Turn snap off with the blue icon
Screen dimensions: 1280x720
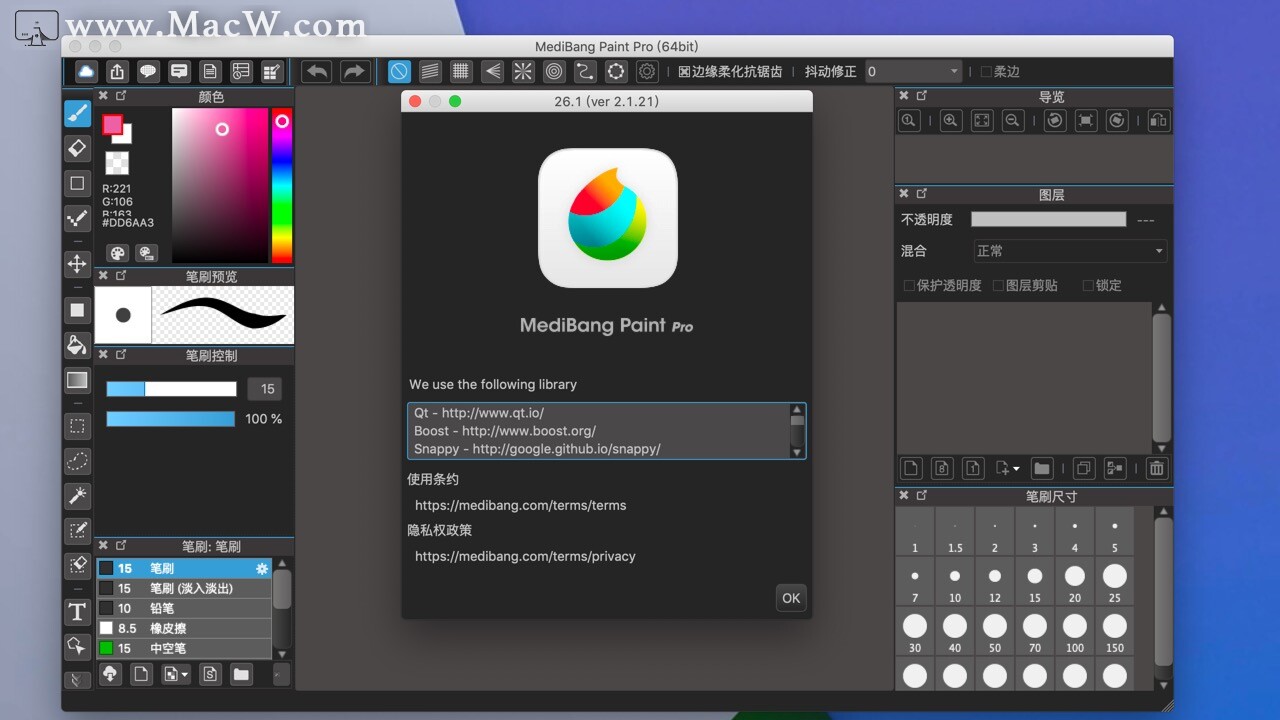click(x=399, y=71)
